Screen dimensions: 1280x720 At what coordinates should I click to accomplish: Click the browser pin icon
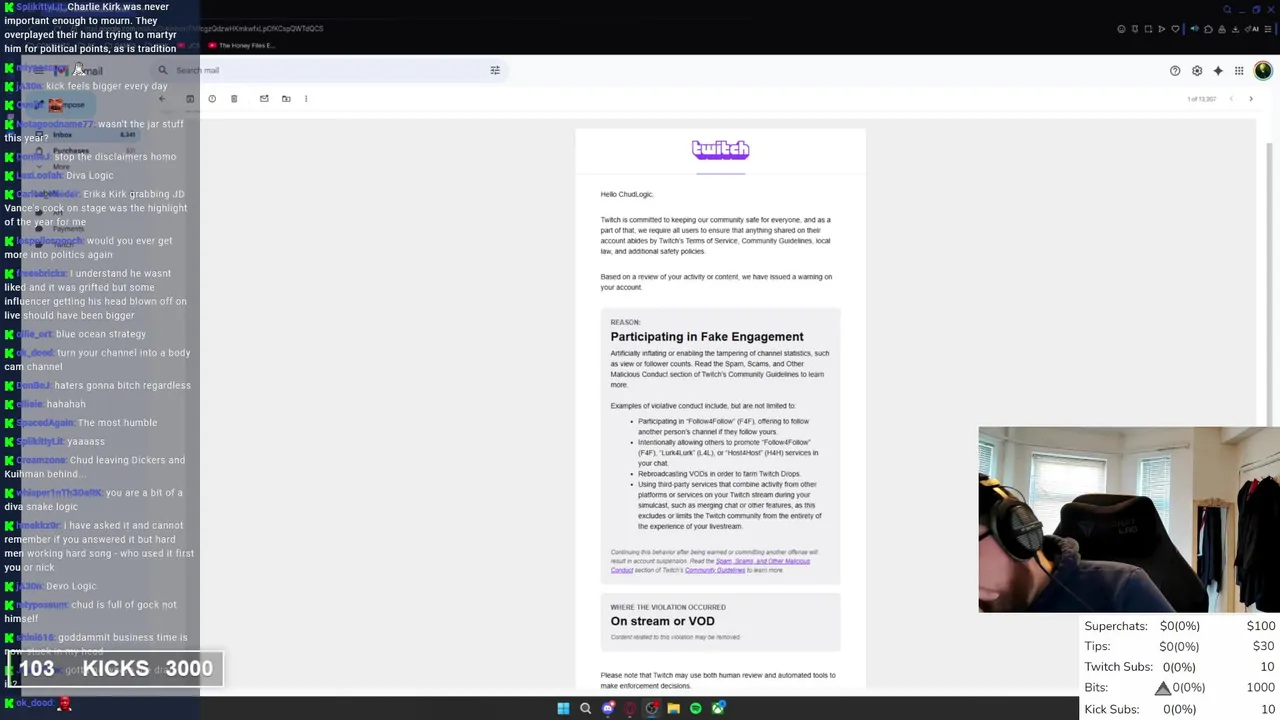pos(1135,29)
